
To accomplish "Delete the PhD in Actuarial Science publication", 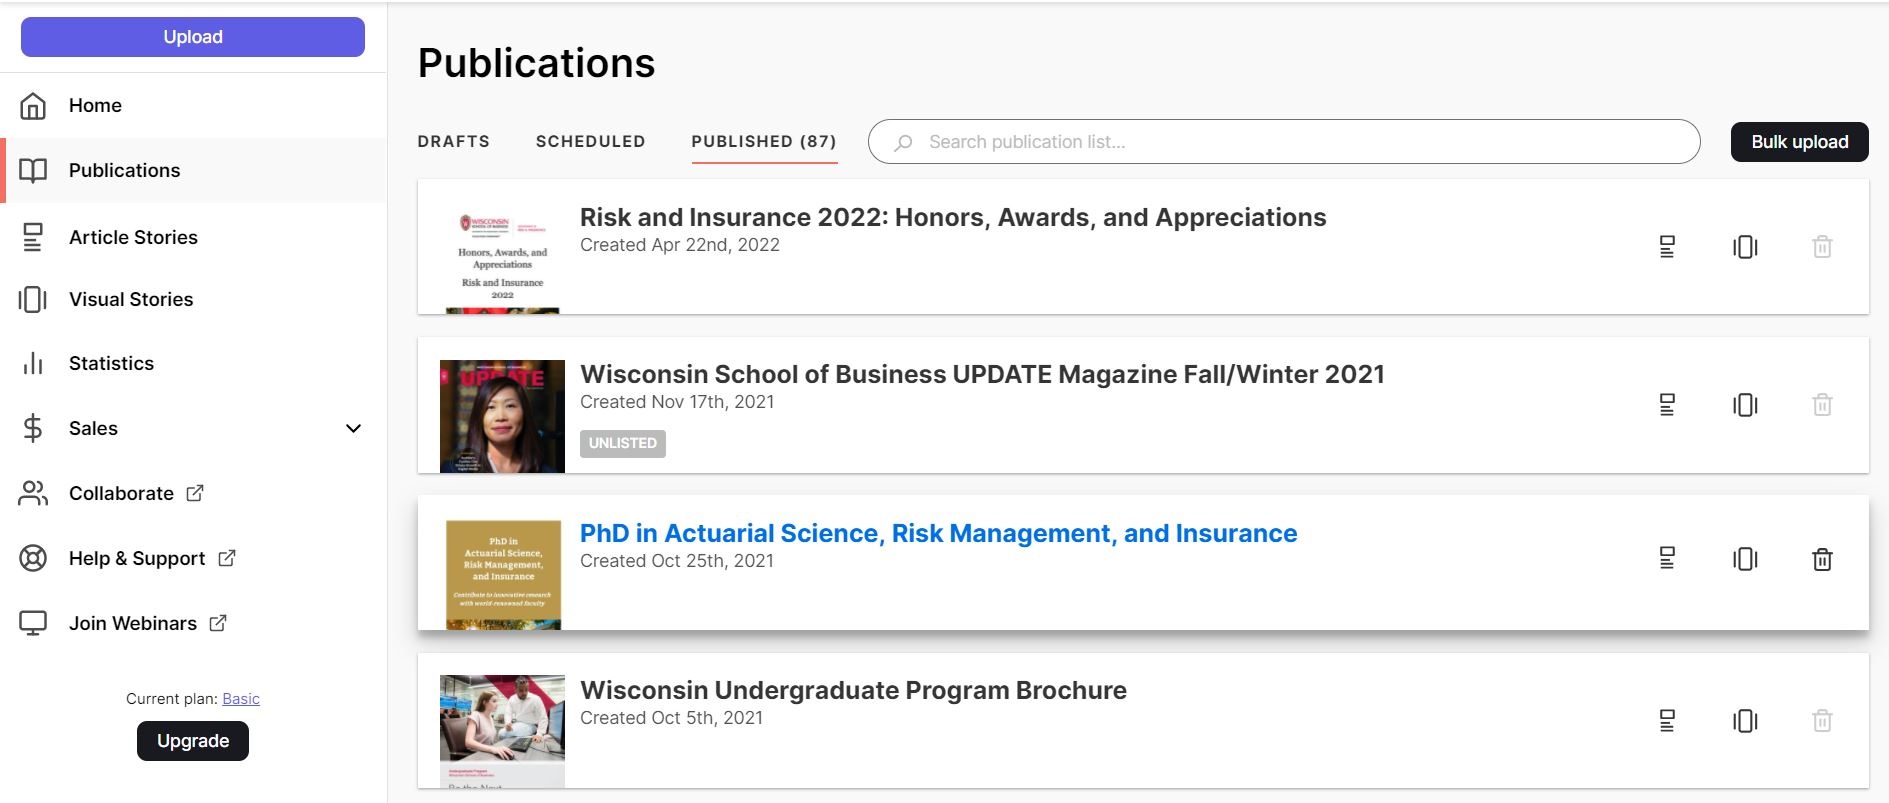I will coord(1822,559).
